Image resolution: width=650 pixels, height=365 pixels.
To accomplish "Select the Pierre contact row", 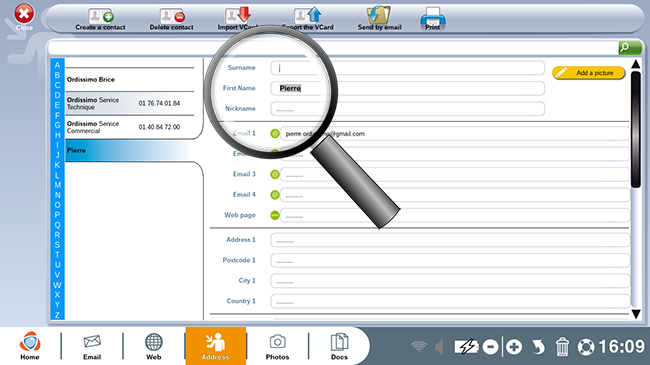I will pyautogui.click(x=130, y=151).
